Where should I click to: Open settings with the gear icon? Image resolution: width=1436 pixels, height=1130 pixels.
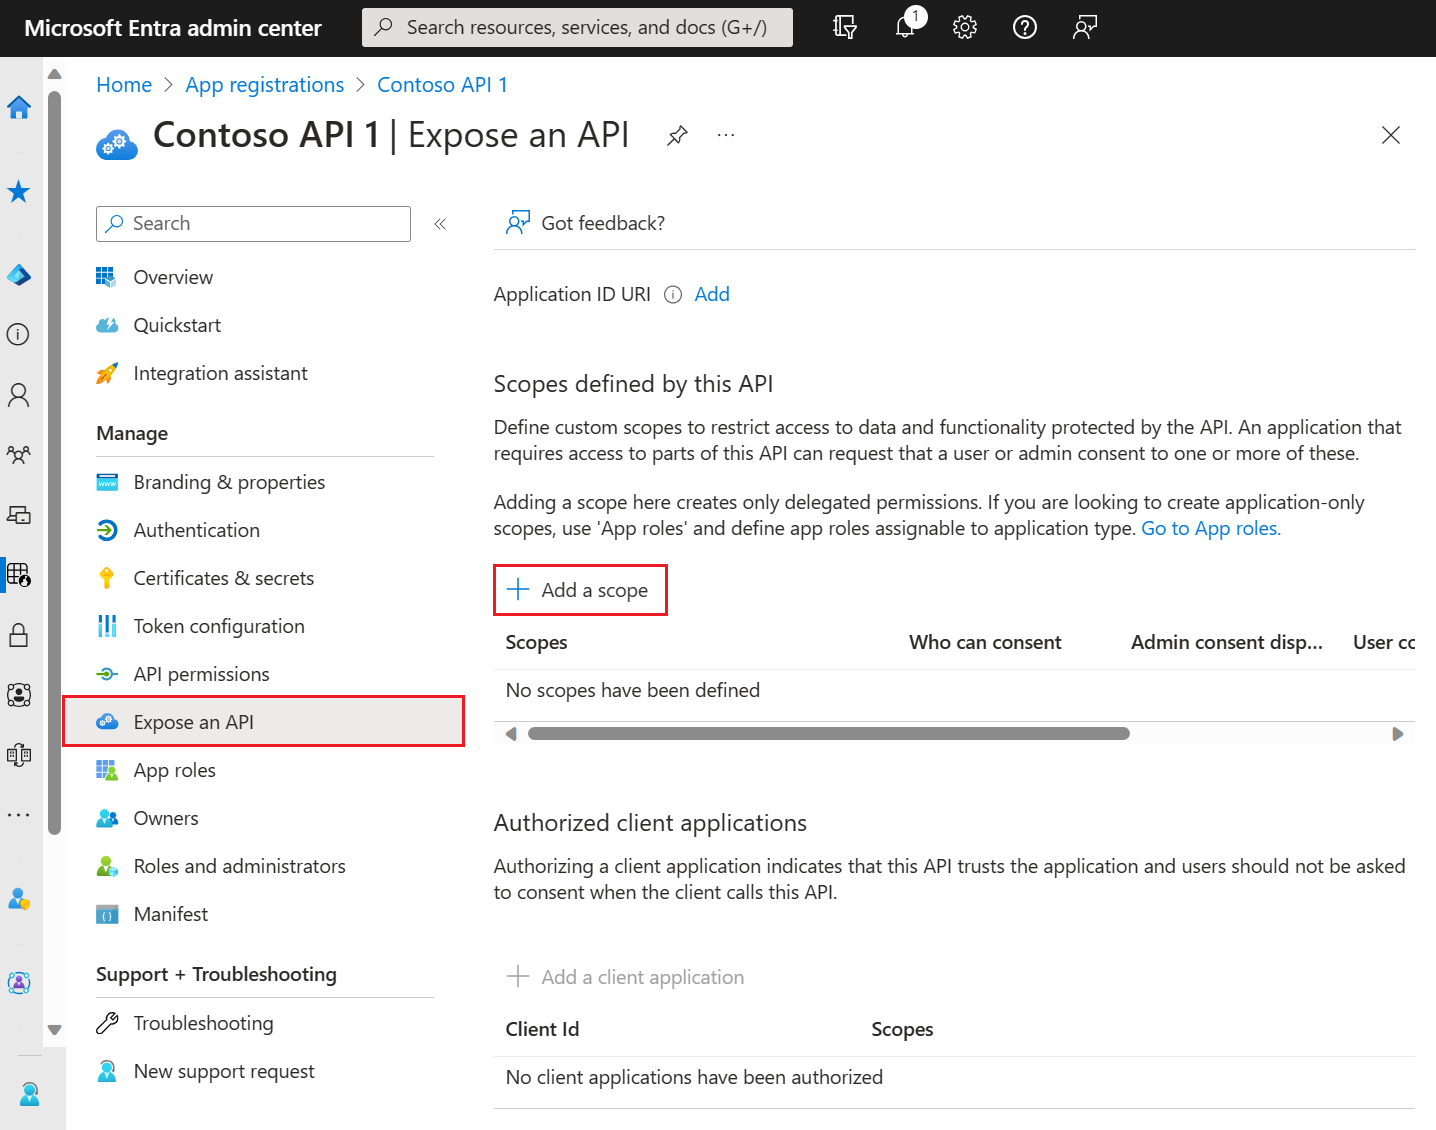[x=964, y=27]
